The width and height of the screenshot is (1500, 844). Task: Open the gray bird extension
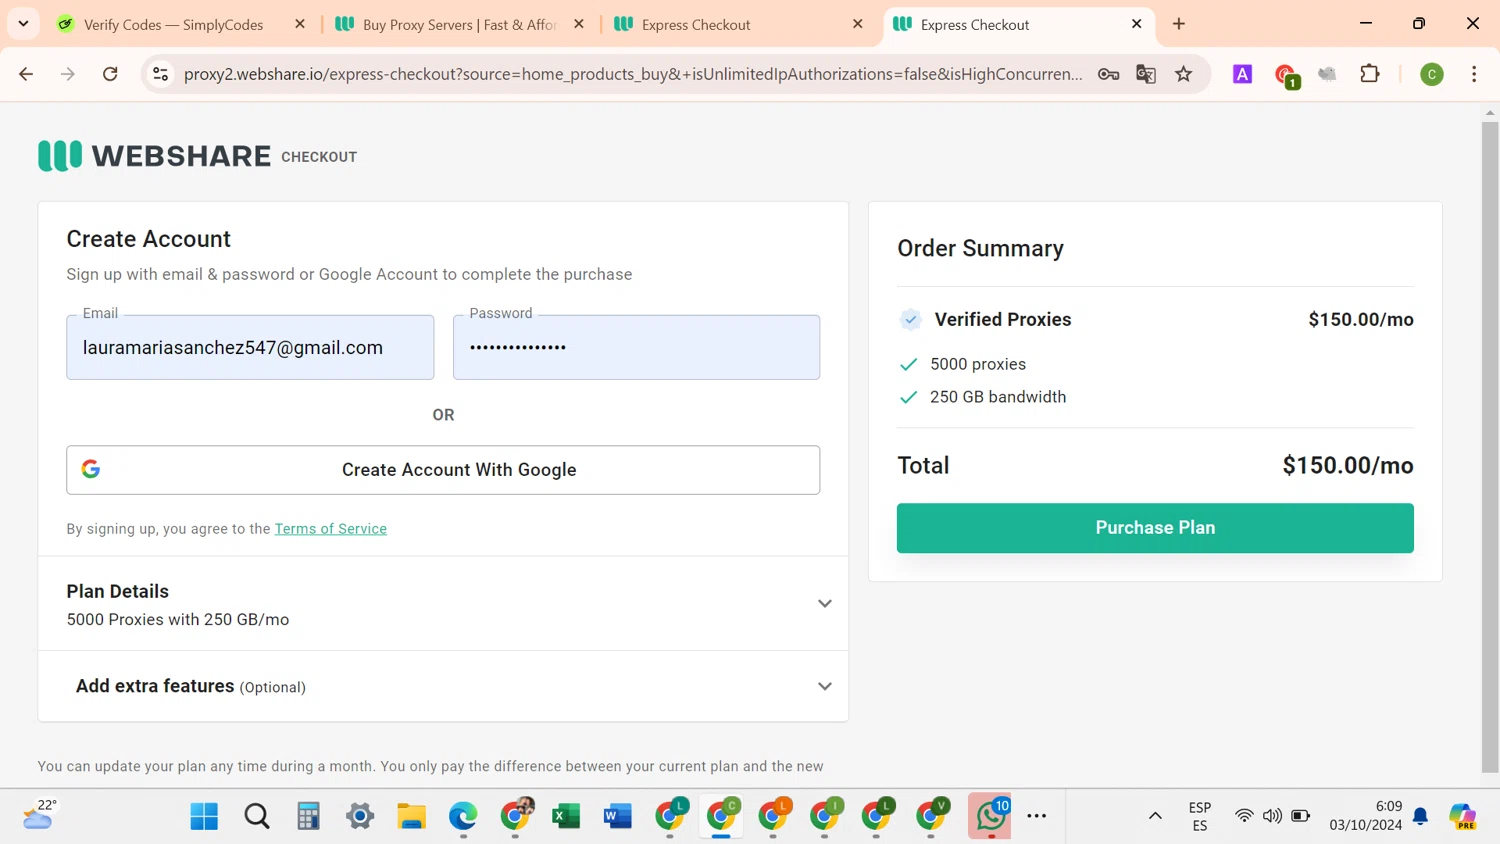tap(1327, 74)
